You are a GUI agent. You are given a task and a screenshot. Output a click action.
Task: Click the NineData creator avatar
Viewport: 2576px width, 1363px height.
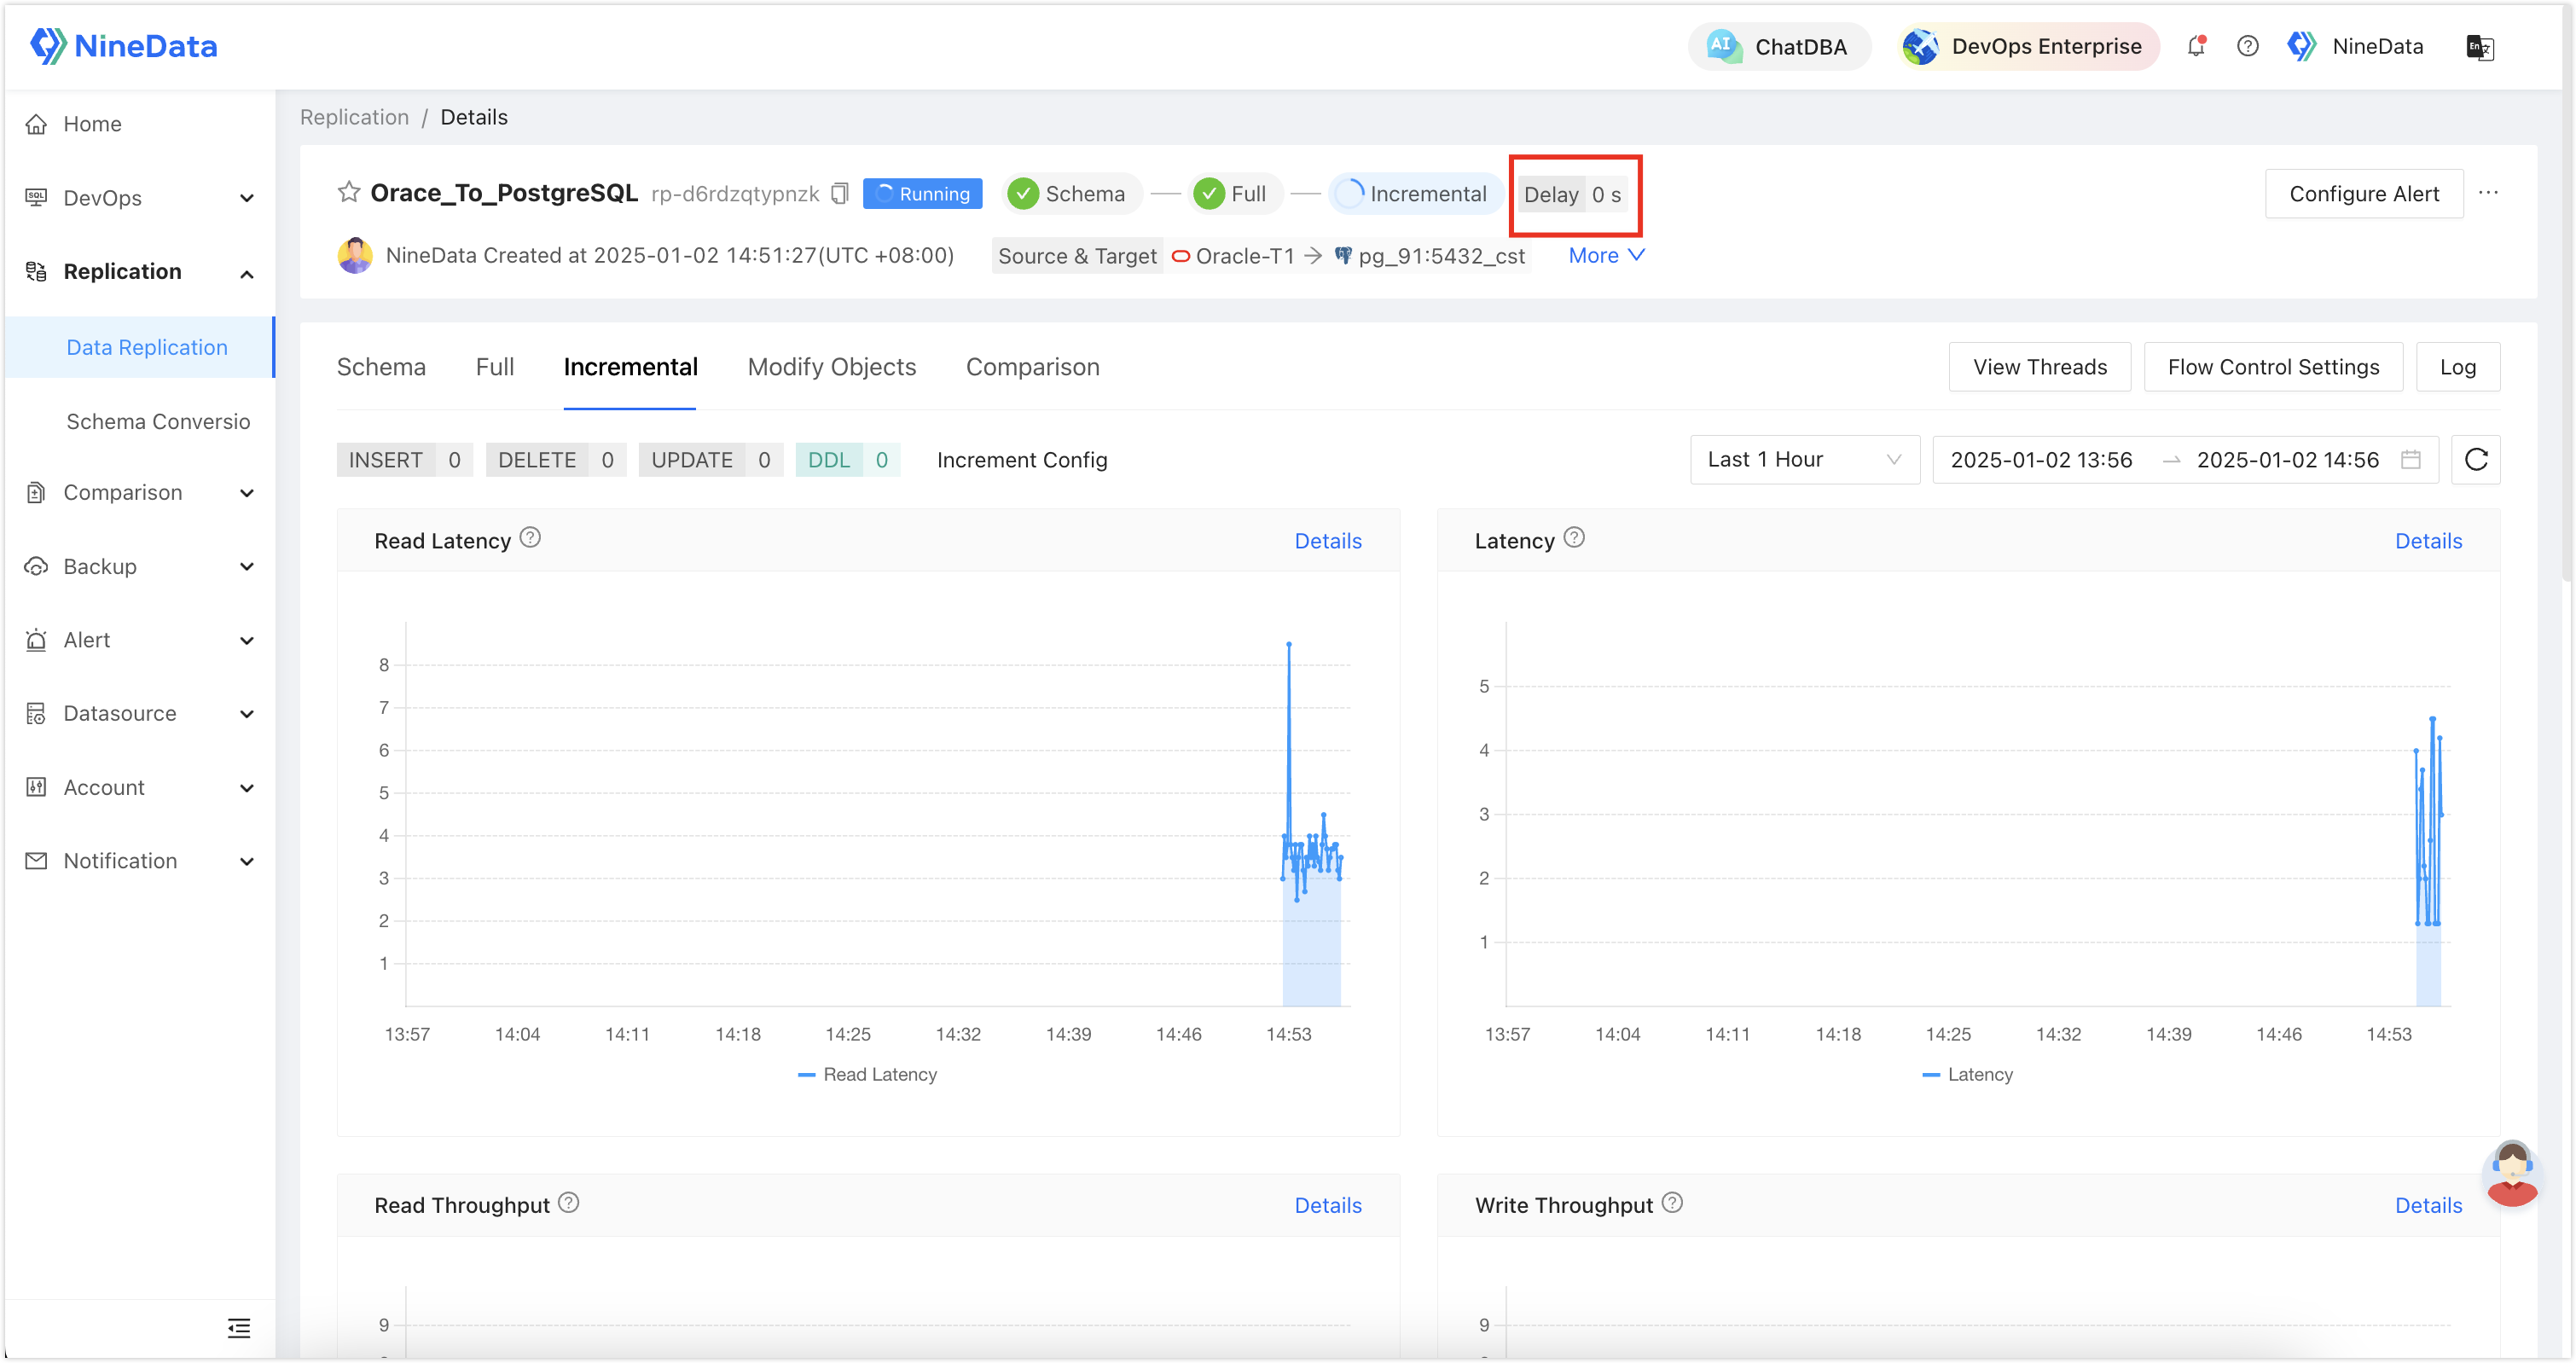click(x=355, y=255)
